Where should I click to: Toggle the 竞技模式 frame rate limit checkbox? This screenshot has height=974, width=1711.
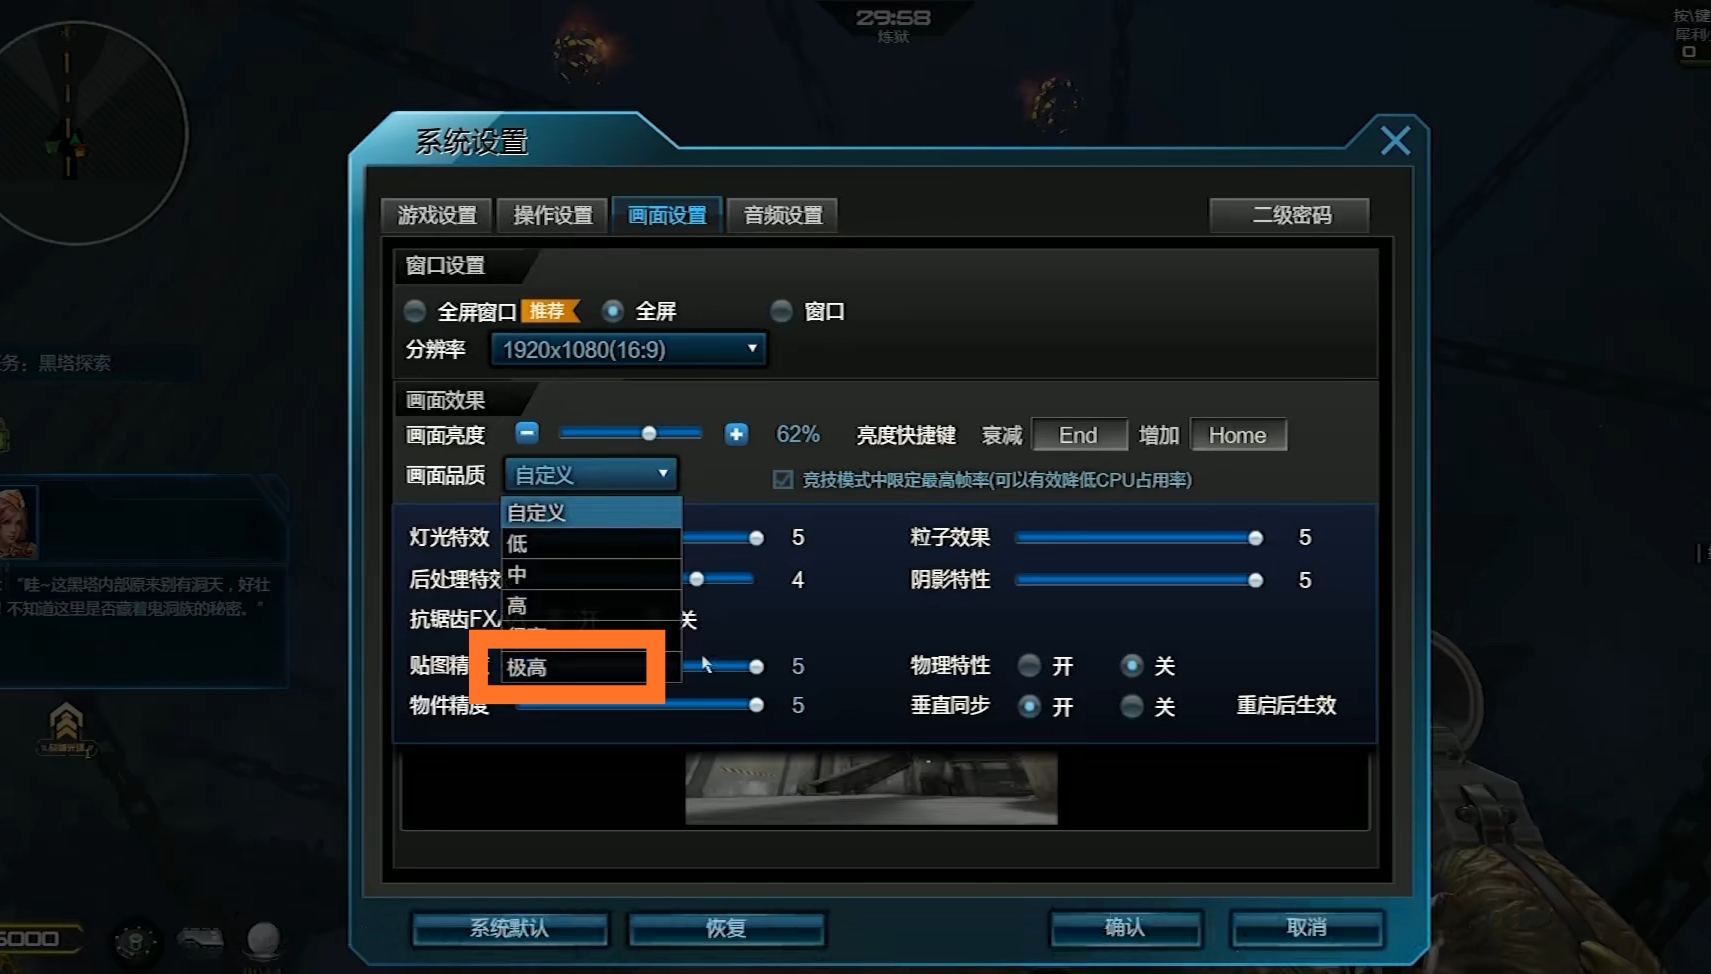tap(783, 480)
